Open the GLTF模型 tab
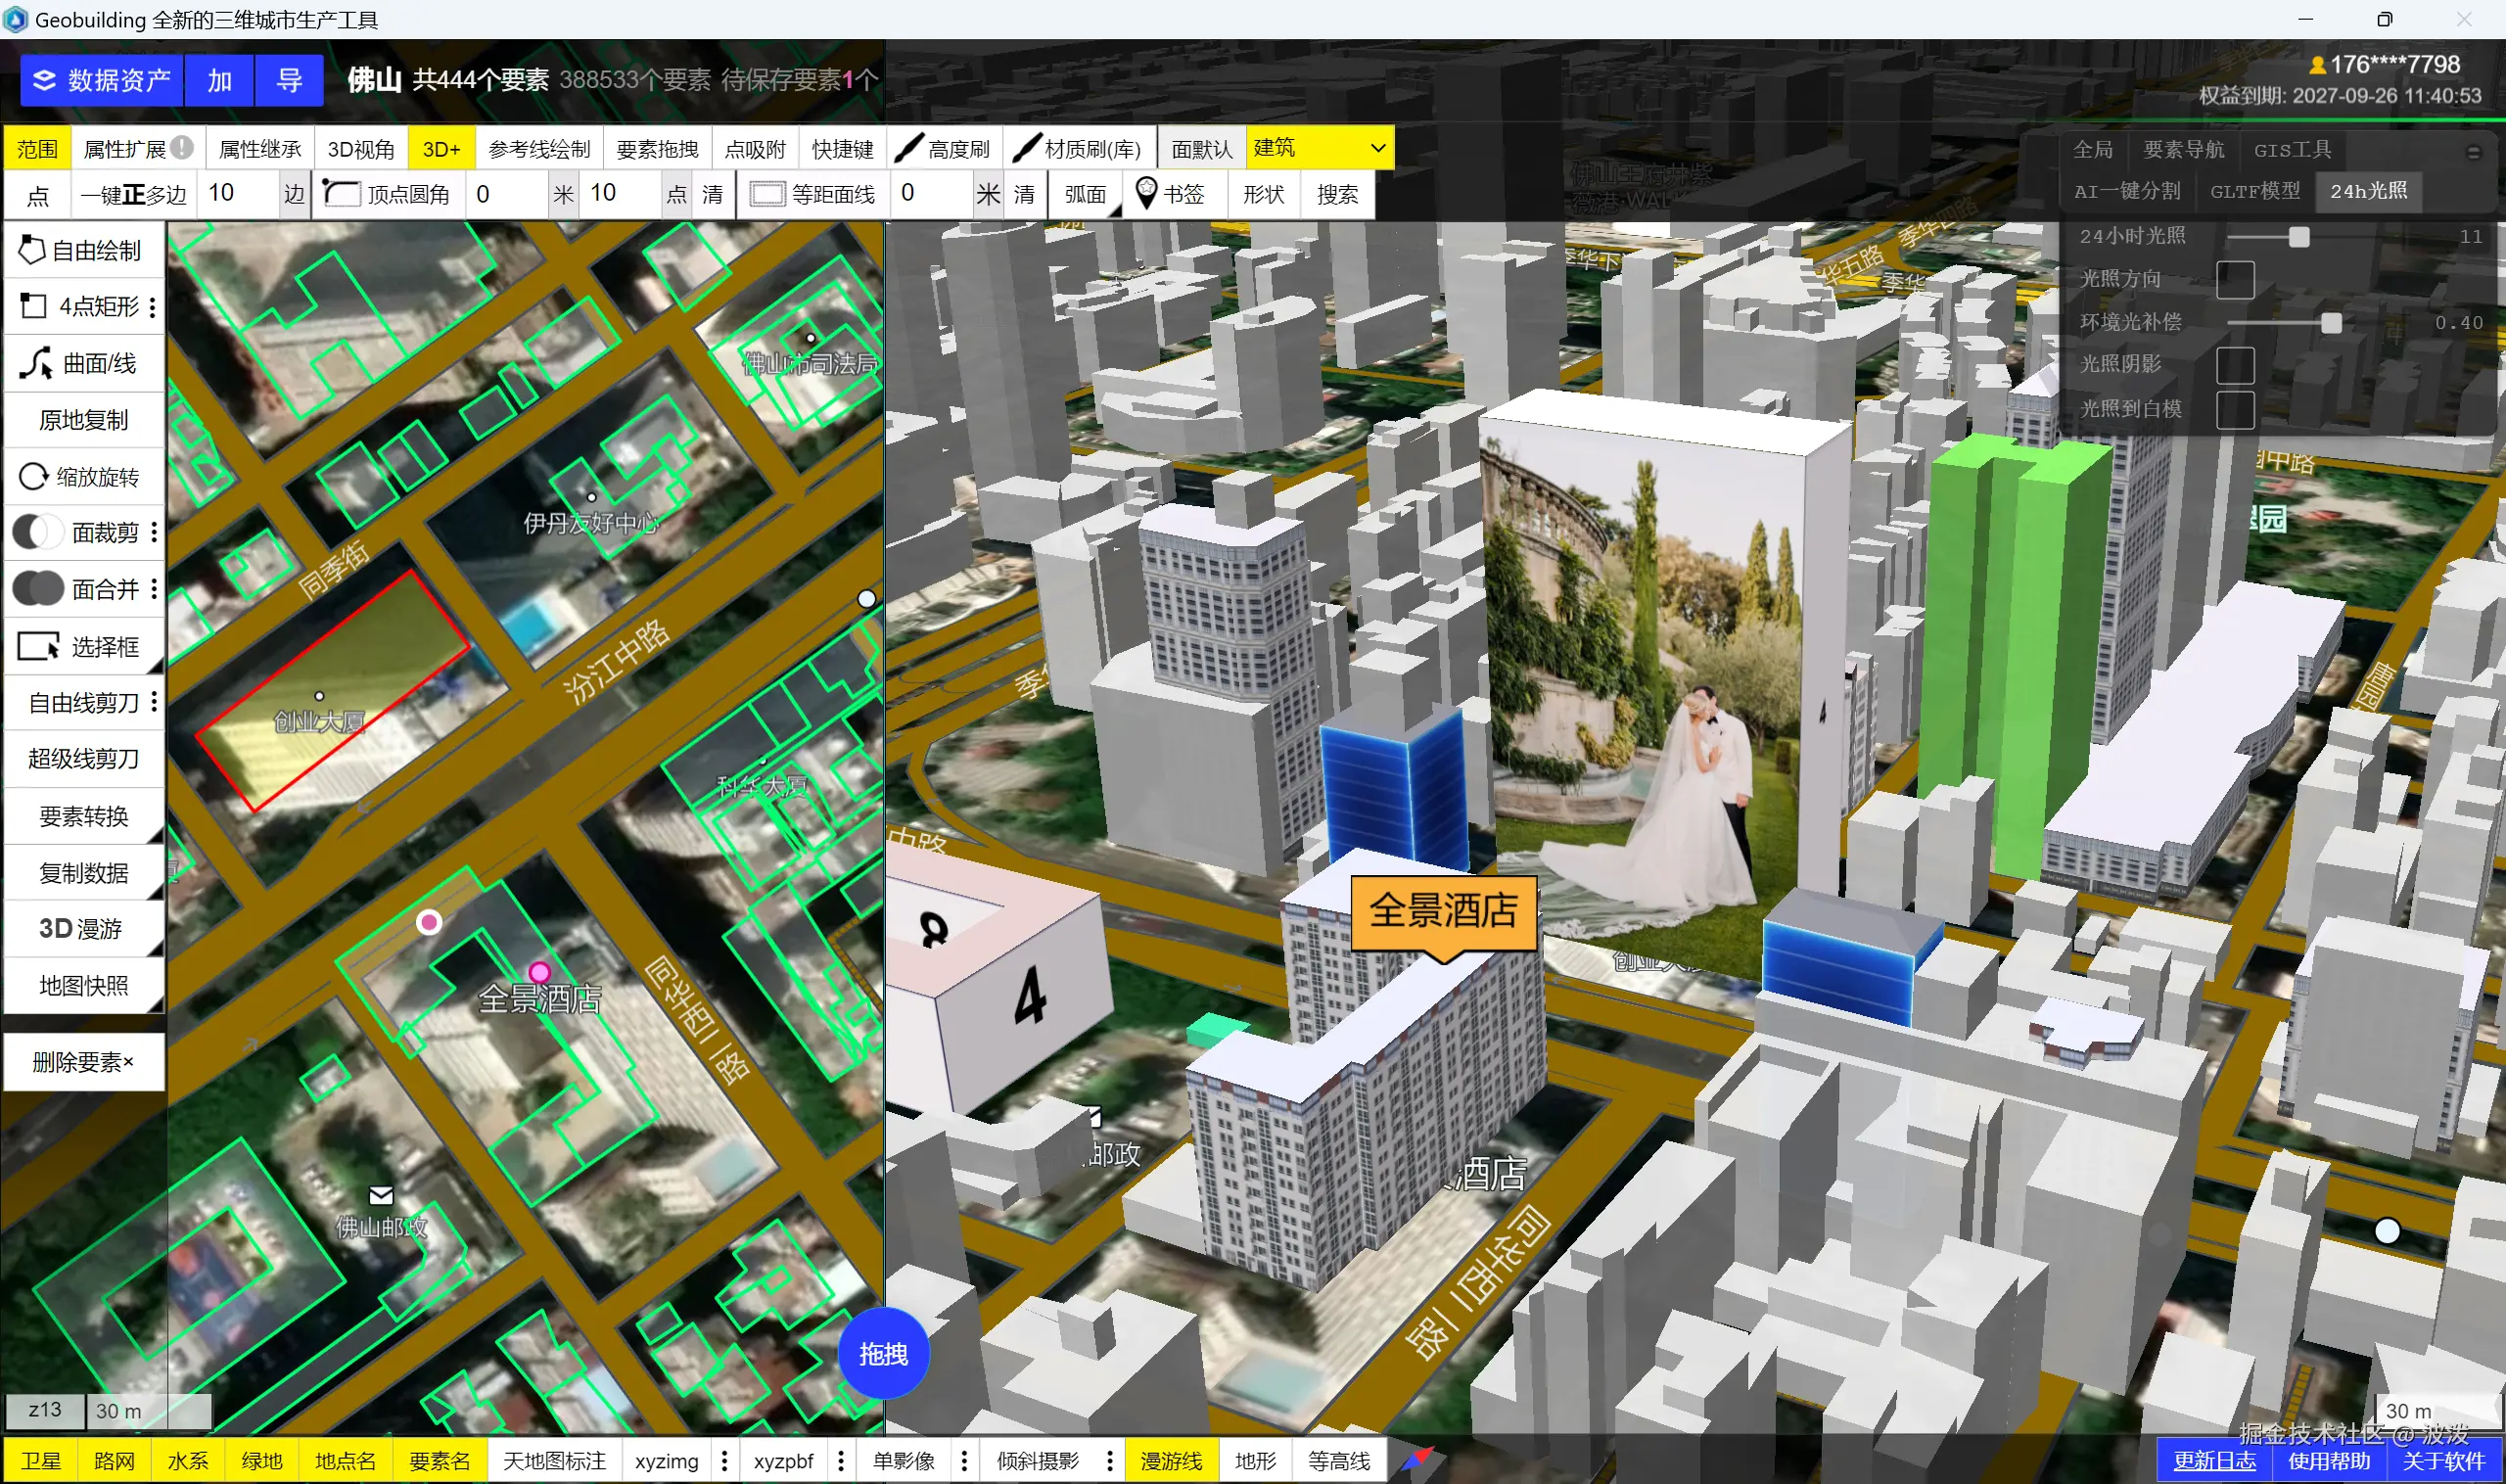The height and width of the screenshot is (1484, 2506). (2254, 191)
